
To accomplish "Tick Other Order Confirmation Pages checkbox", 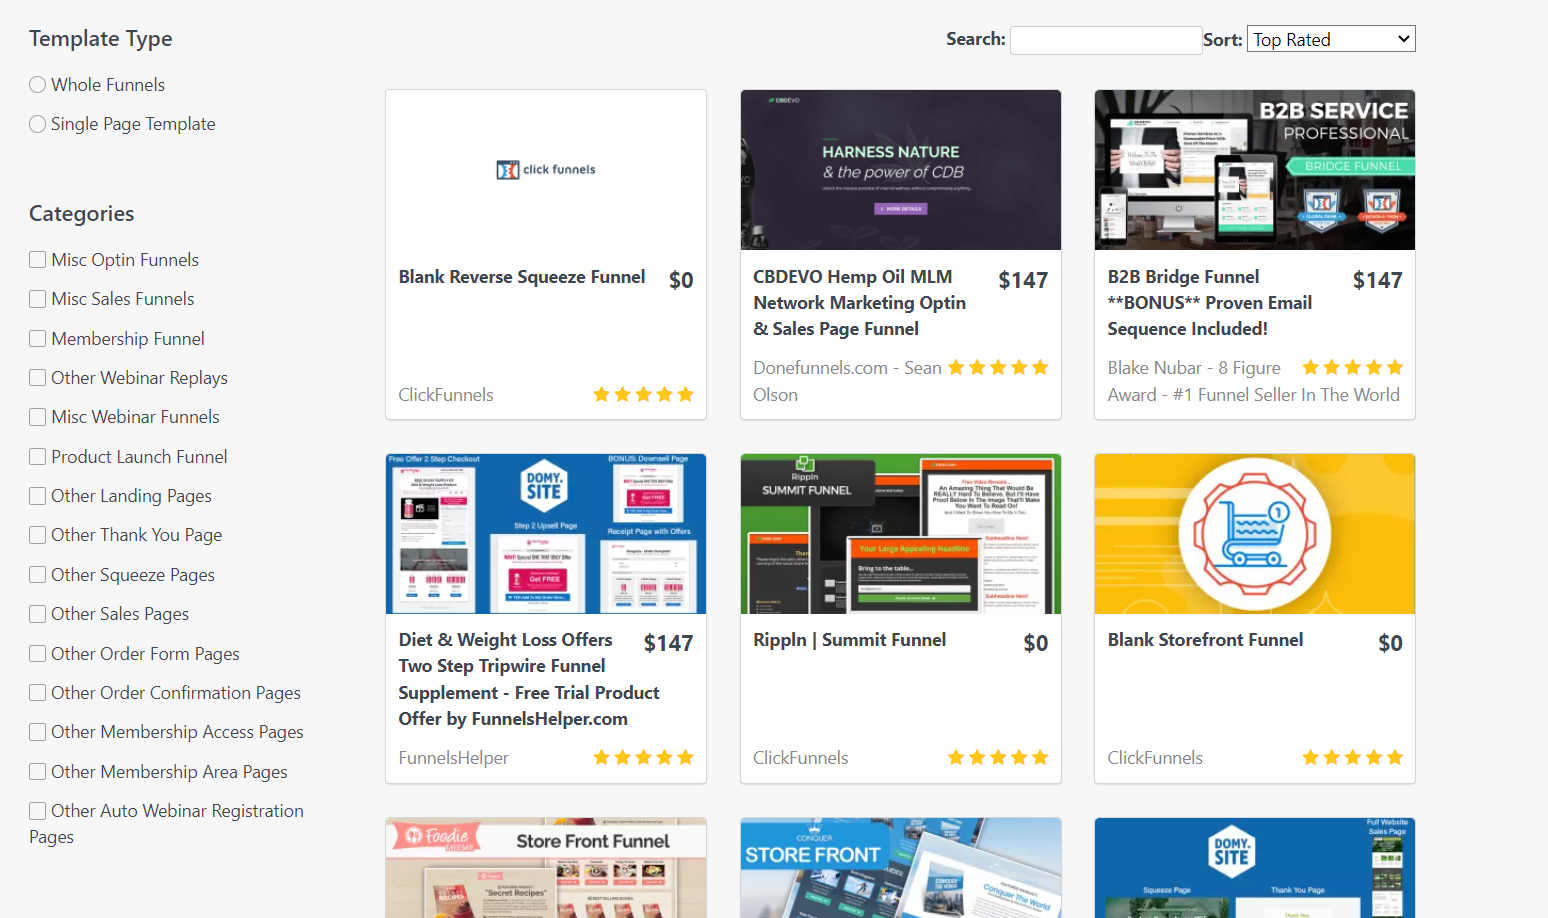I will pos(38,693).
